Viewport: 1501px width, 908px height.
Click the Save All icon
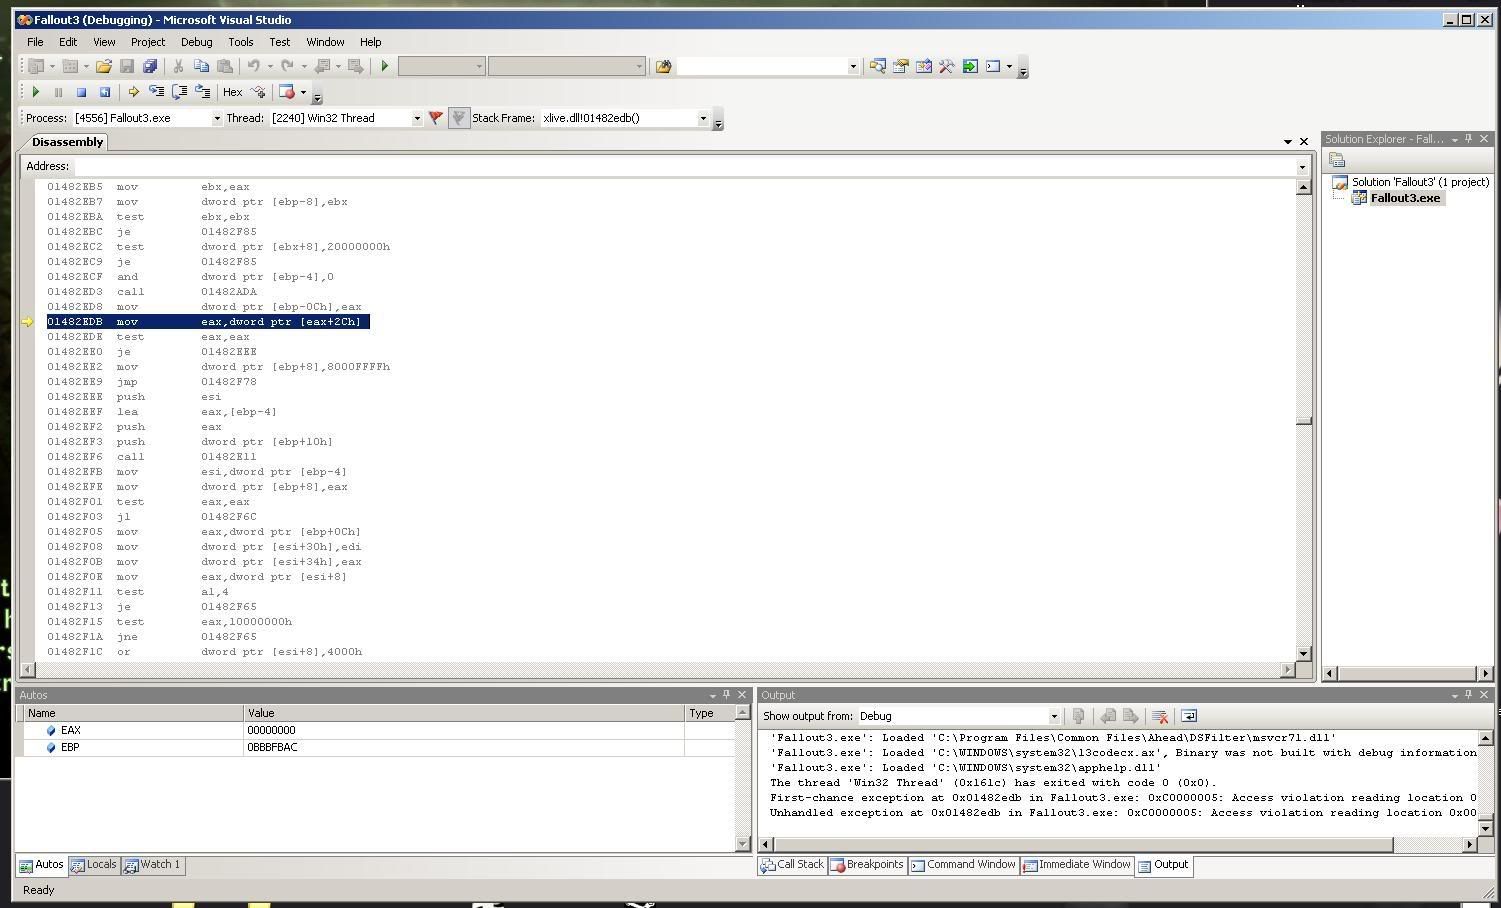coord(150,66)
